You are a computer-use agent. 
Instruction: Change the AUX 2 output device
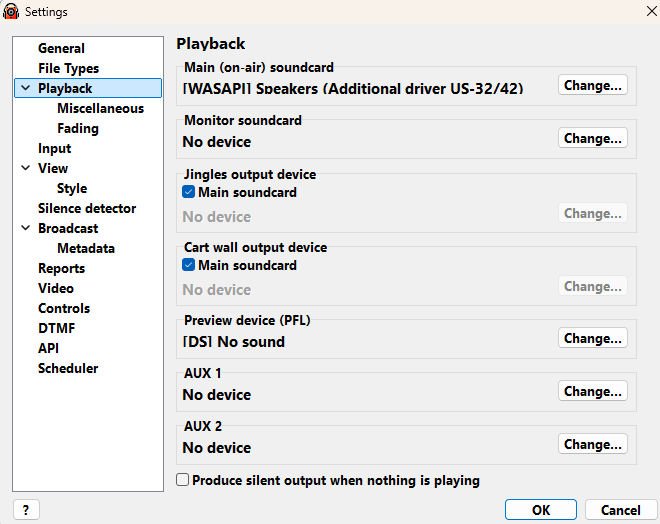(x=593, y=444)
